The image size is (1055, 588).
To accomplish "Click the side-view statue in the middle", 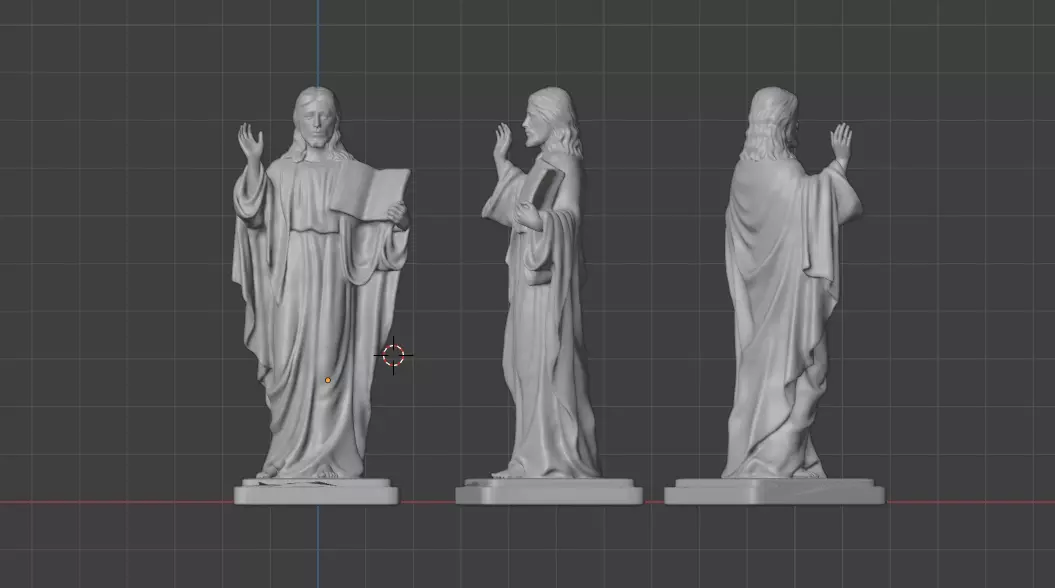I will pyautogui.click(x=548, y=296).
